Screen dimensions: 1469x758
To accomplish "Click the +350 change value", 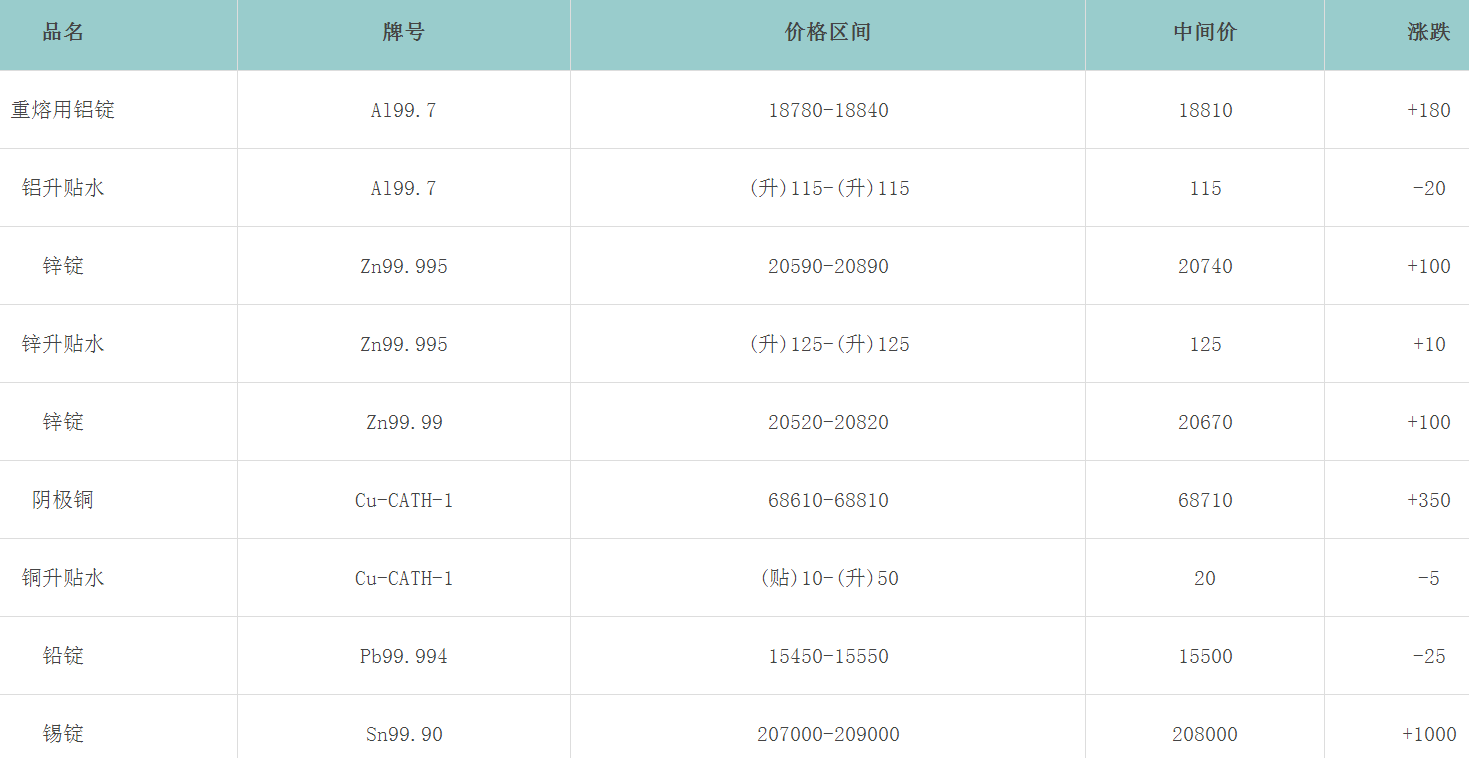I will [x=1428, y=500].
